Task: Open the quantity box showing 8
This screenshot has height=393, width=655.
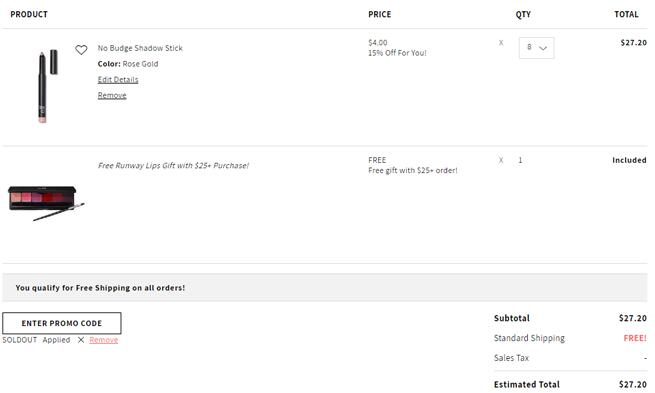Action: tap(536, 48)
